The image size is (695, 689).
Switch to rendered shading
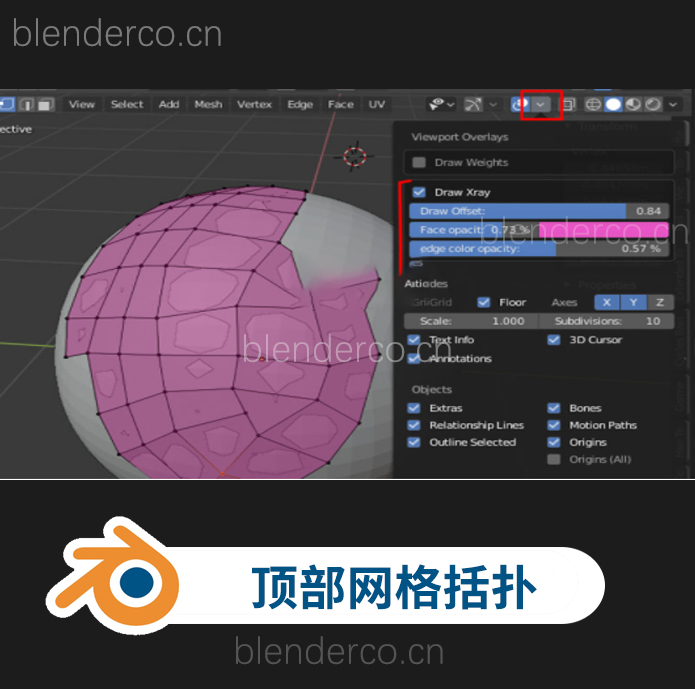click(653, 105)
